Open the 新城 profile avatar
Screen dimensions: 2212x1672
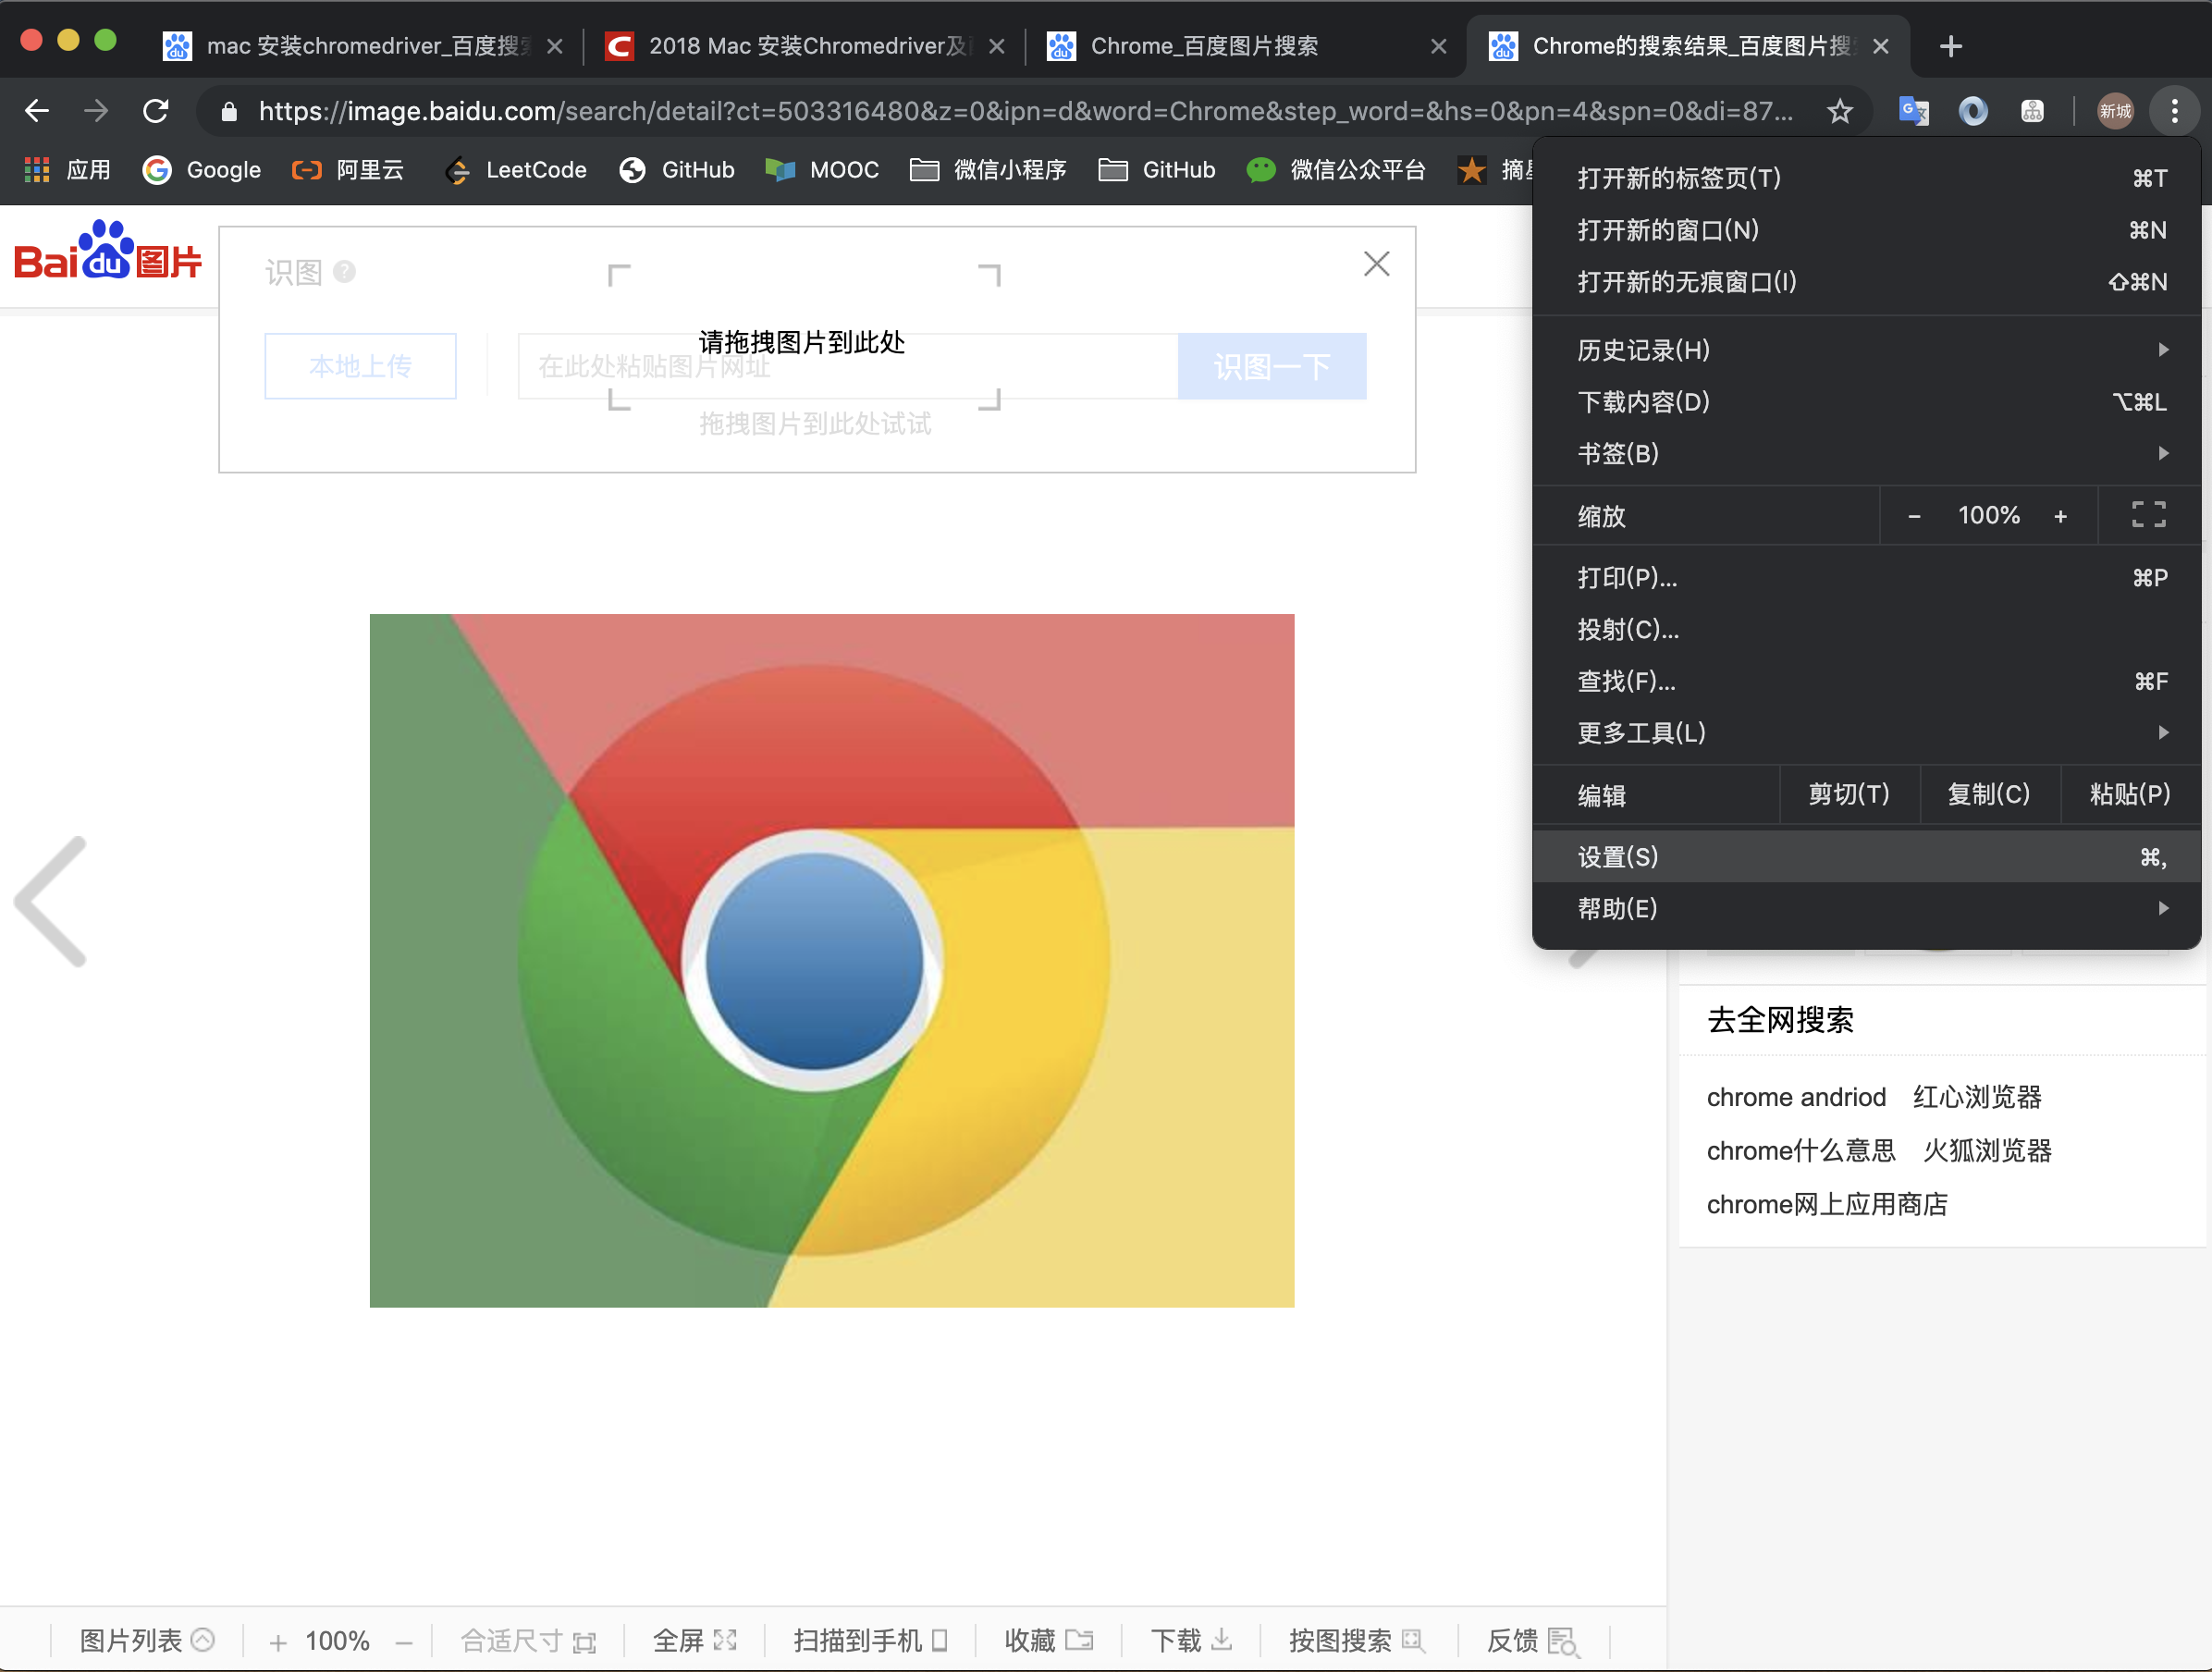tap(2115, 110)
